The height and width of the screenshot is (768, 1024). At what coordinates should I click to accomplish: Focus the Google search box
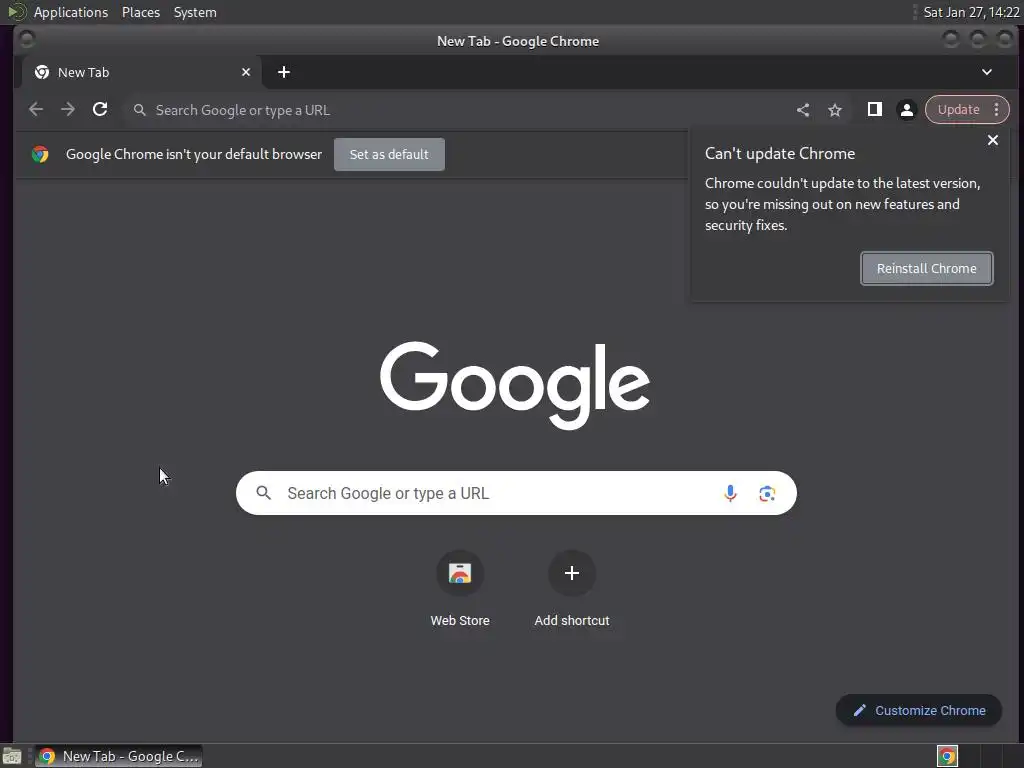pyautogui.click(x=516, y=493)
